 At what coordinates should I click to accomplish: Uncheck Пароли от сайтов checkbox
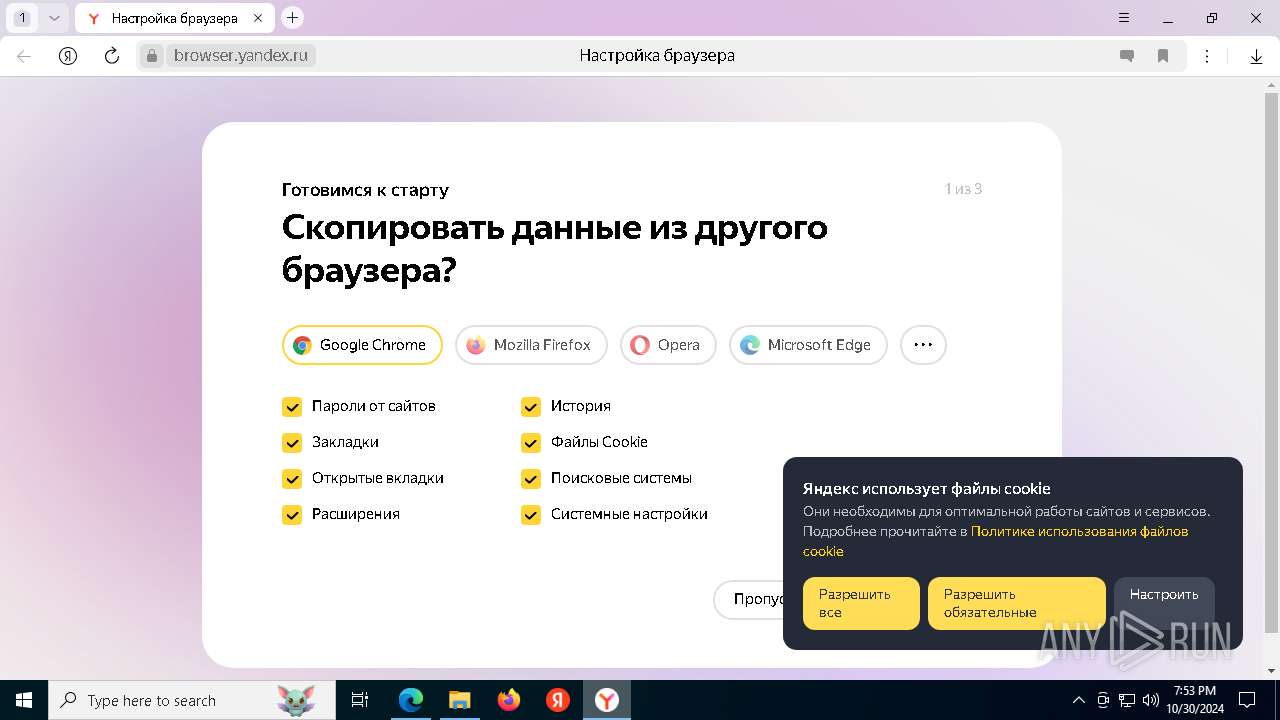click(x=292, y=407)
